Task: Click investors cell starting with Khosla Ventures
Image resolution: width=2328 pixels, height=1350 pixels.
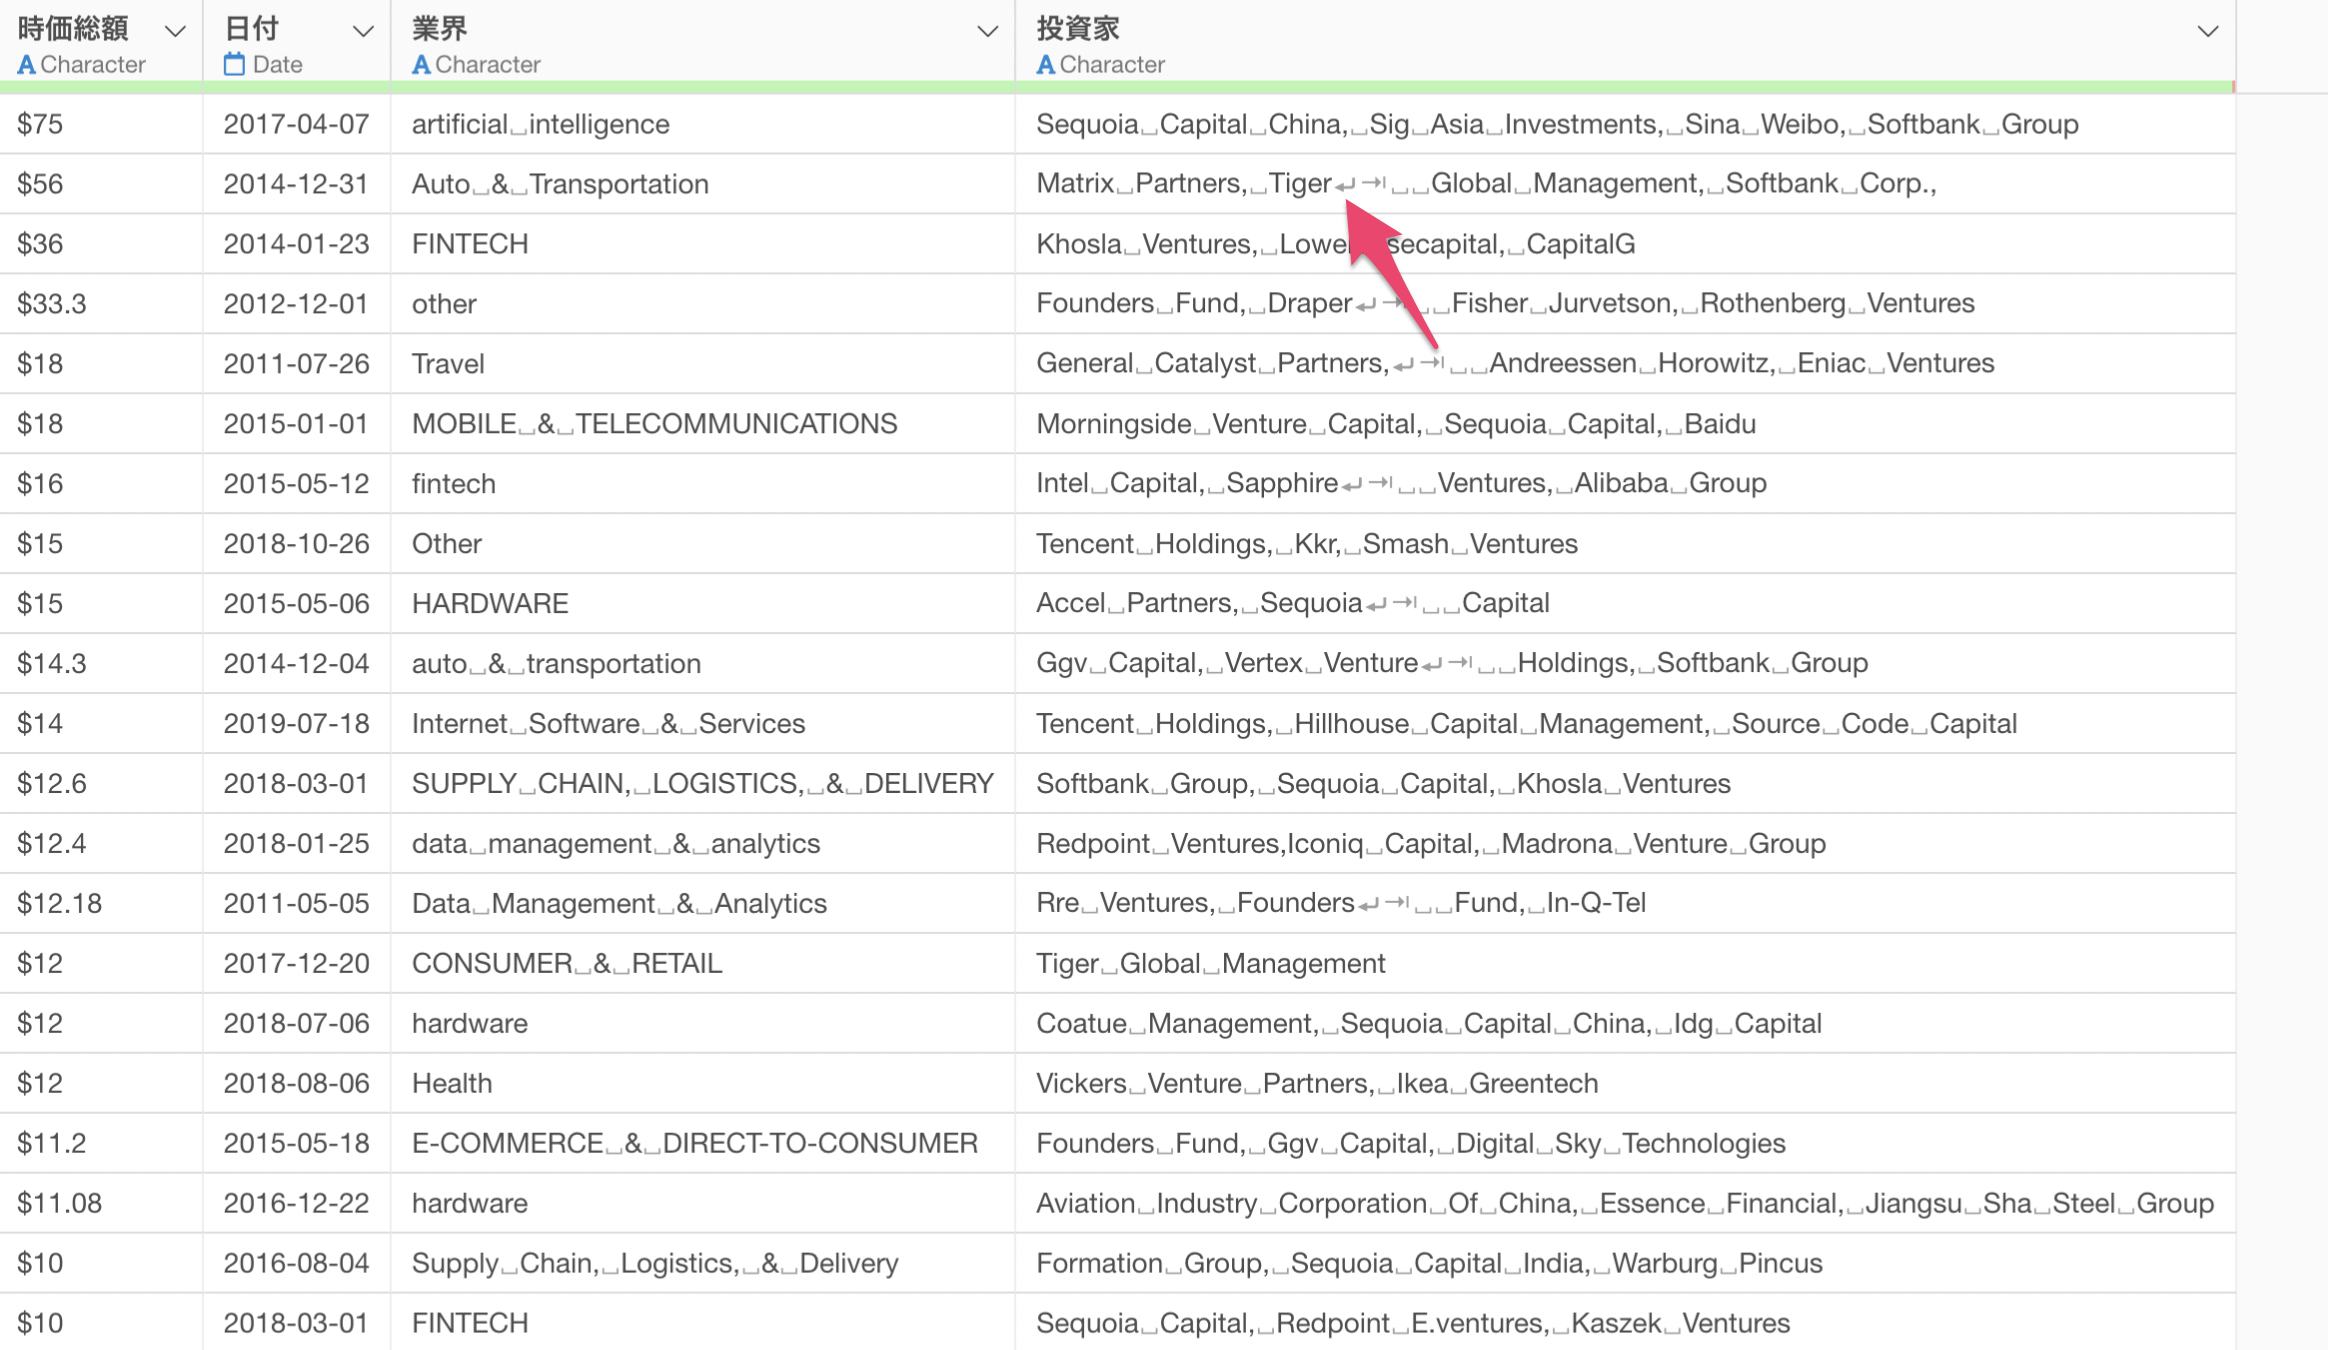Action: (x=1625, y=244)
